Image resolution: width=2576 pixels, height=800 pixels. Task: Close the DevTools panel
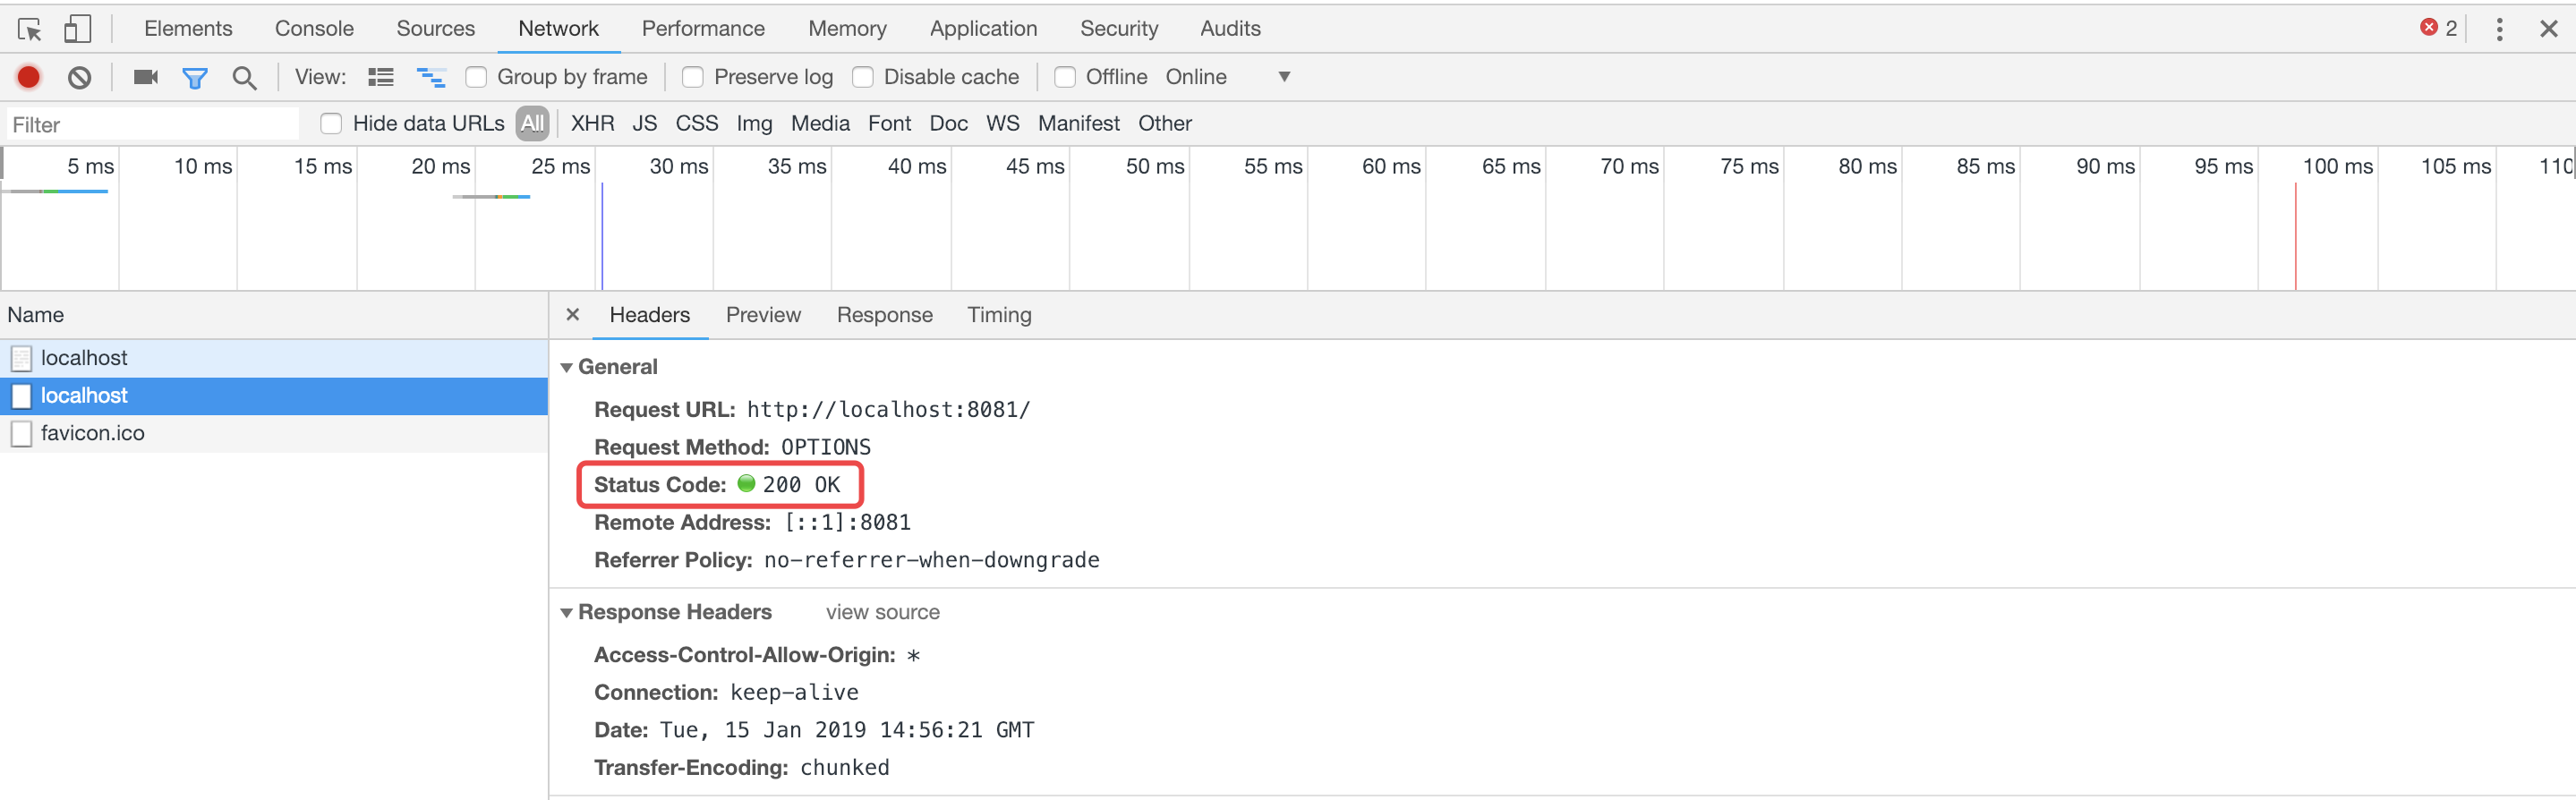click(x=2548, y=29)
